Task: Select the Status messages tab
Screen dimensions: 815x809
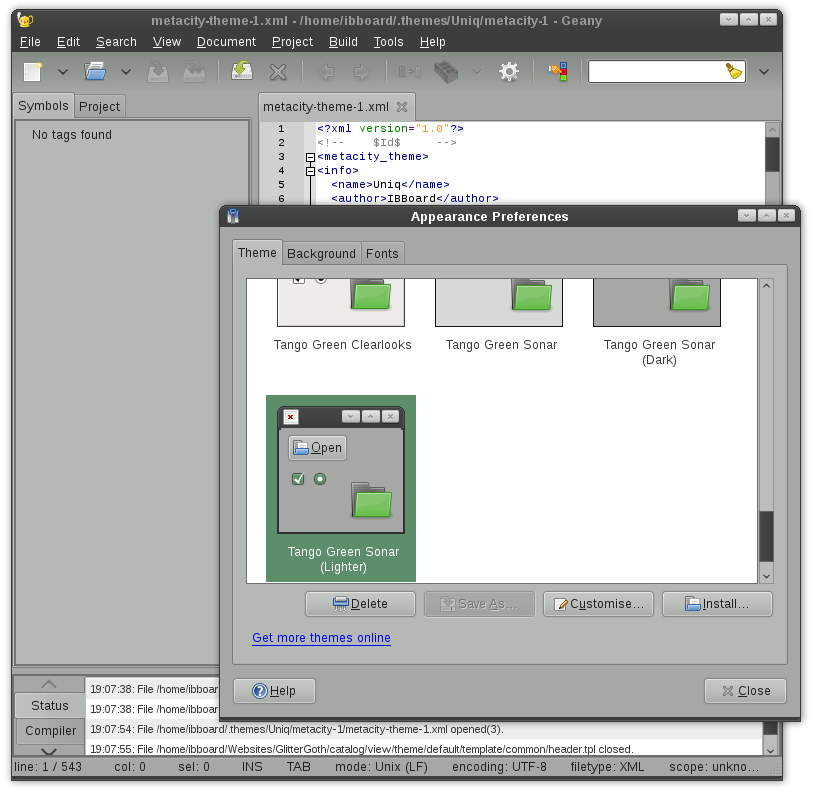Action: [x=49, y=706]
